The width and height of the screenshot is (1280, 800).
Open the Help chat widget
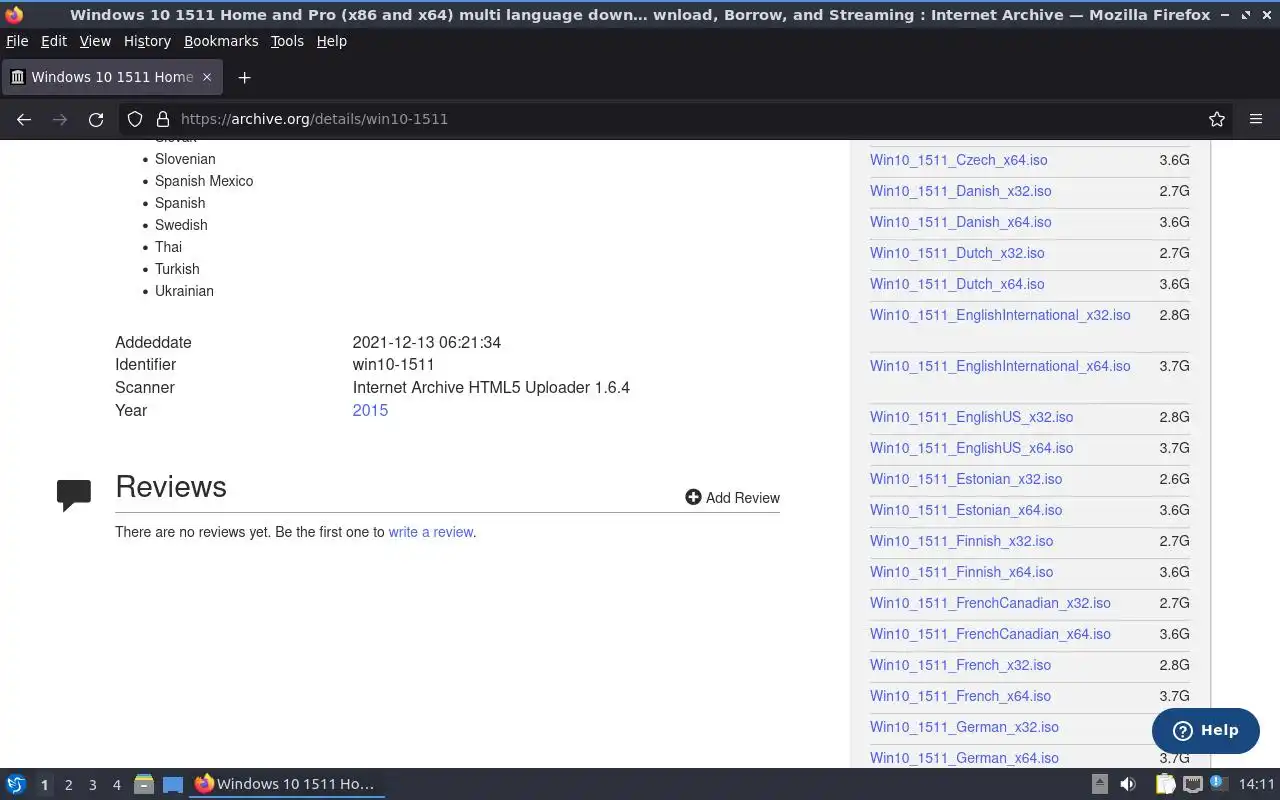point(1205,730)
